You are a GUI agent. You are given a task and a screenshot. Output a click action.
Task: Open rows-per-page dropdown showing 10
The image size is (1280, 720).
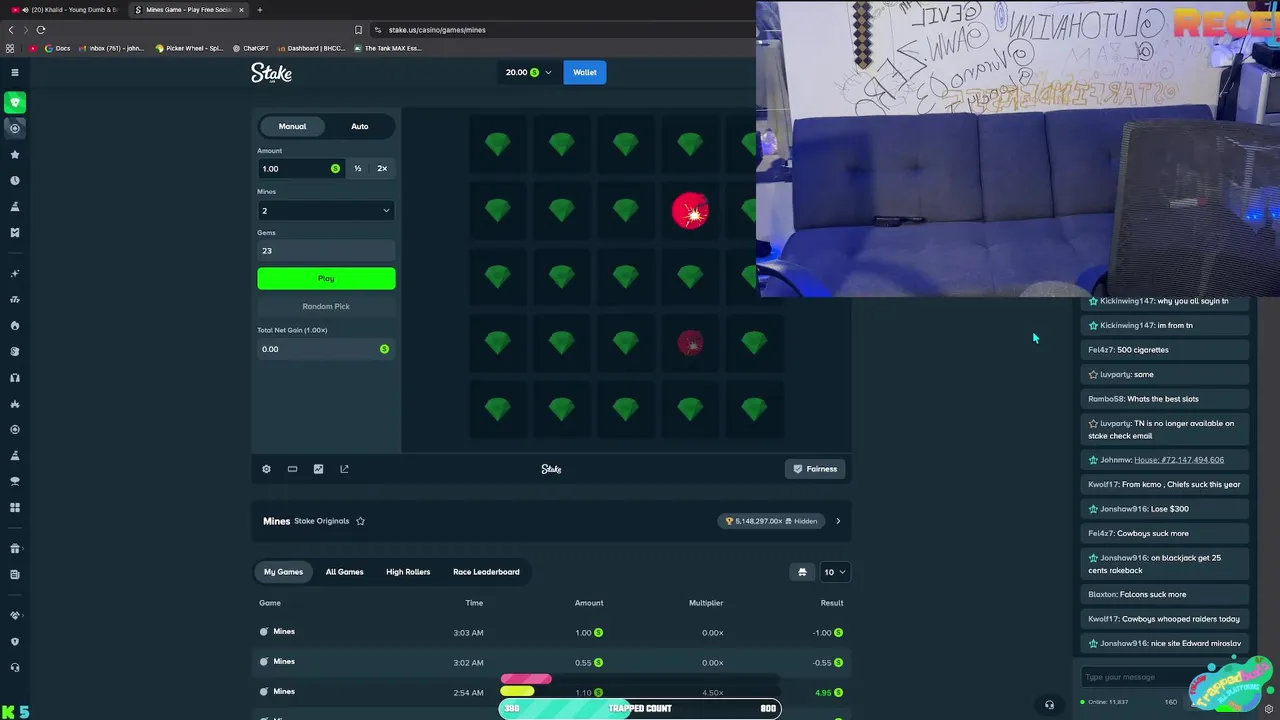835,572
